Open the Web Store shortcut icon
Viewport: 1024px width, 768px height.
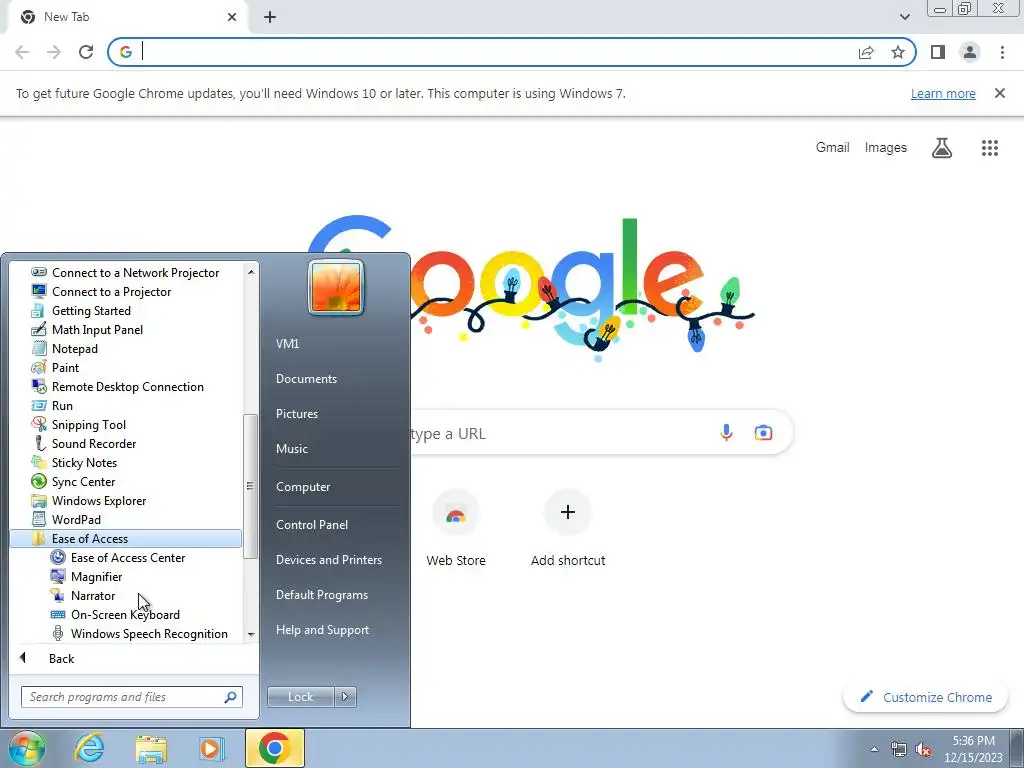click(x=456, y=513)
